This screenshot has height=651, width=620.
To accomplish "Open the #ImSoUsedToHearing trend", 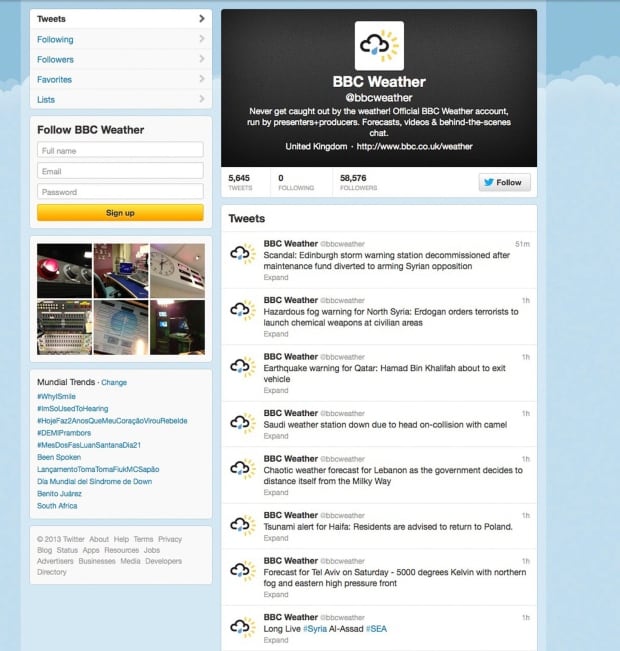I will pos(73,409).
